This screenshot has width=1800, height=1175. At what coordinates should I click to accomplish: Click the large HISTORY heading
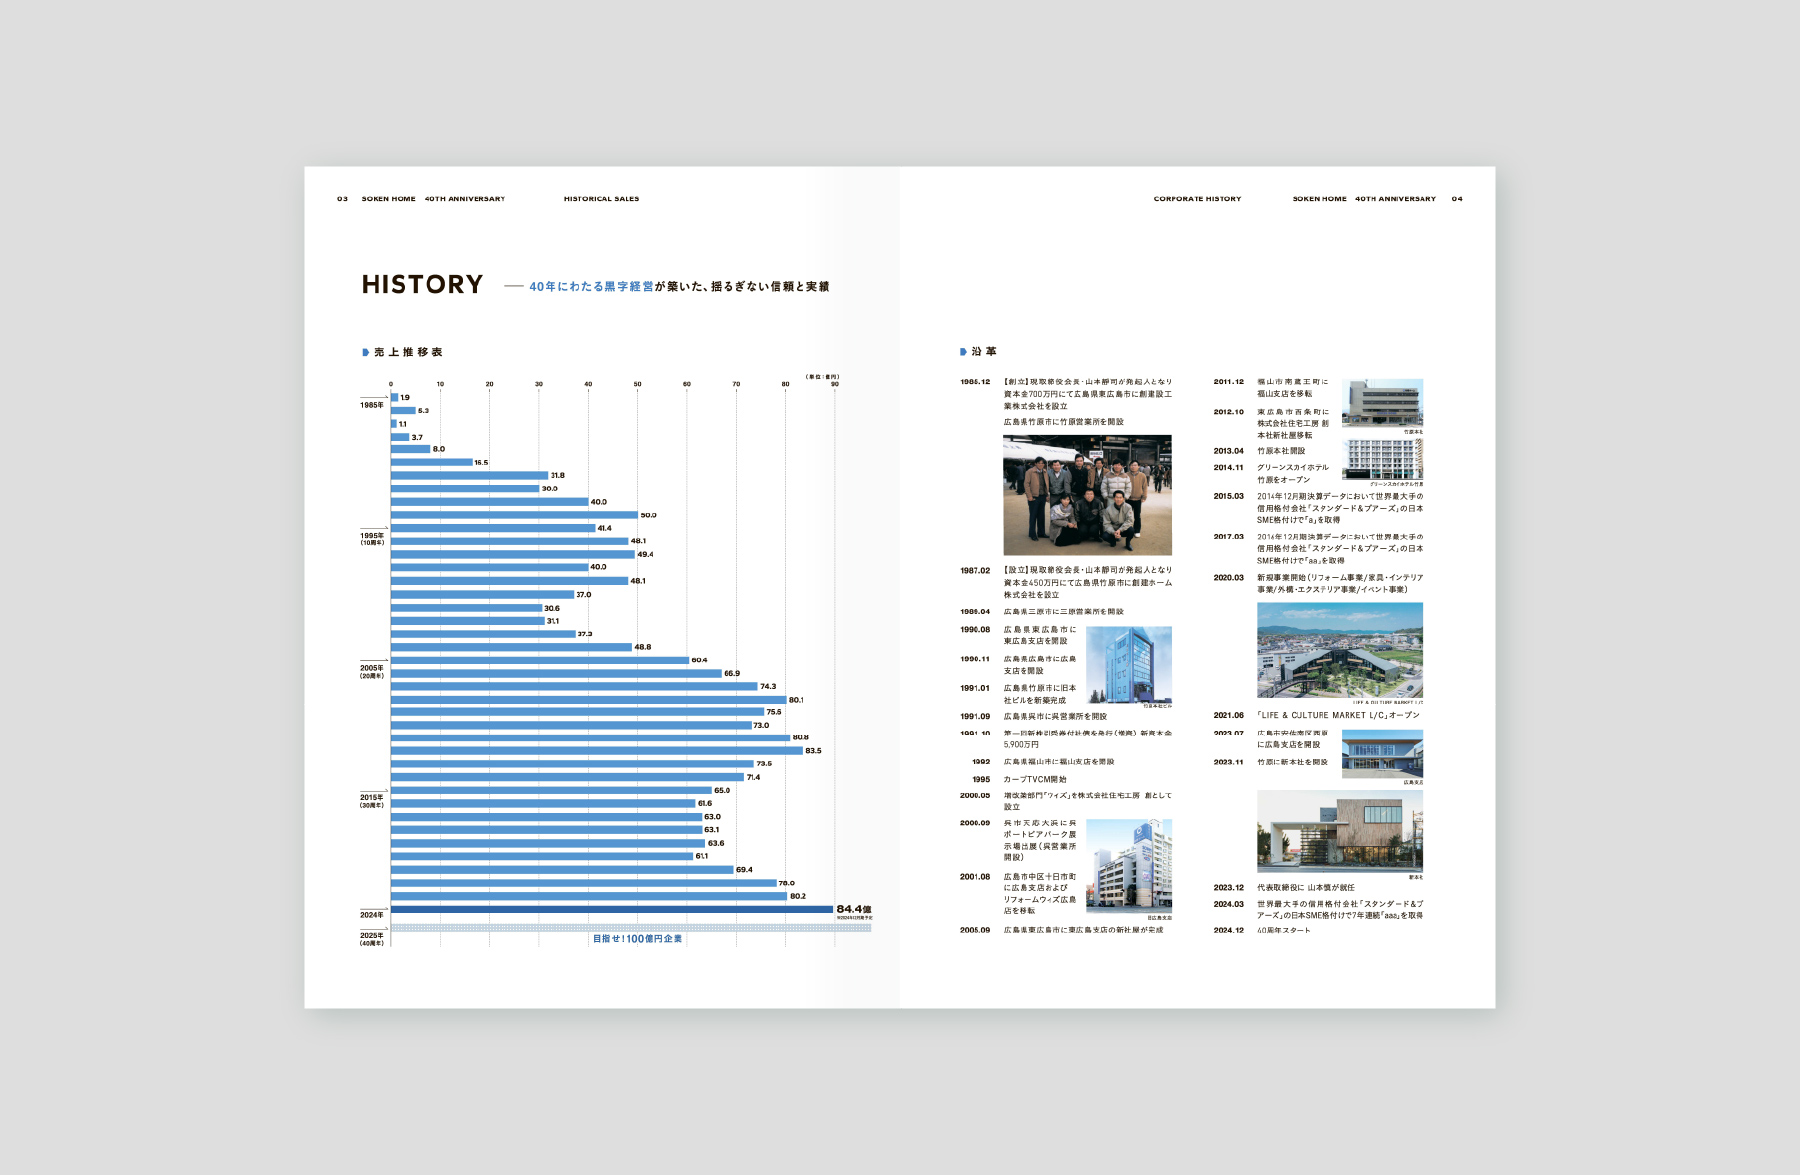click(x=422, y=285)
